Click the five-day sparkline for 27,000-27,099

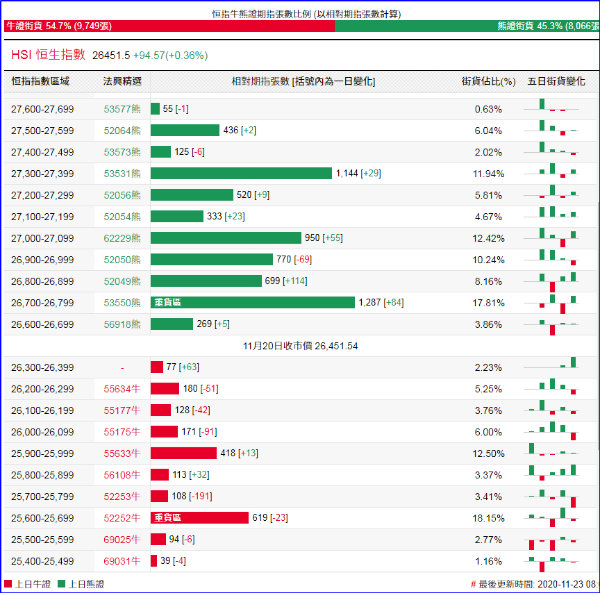point(551,238)
